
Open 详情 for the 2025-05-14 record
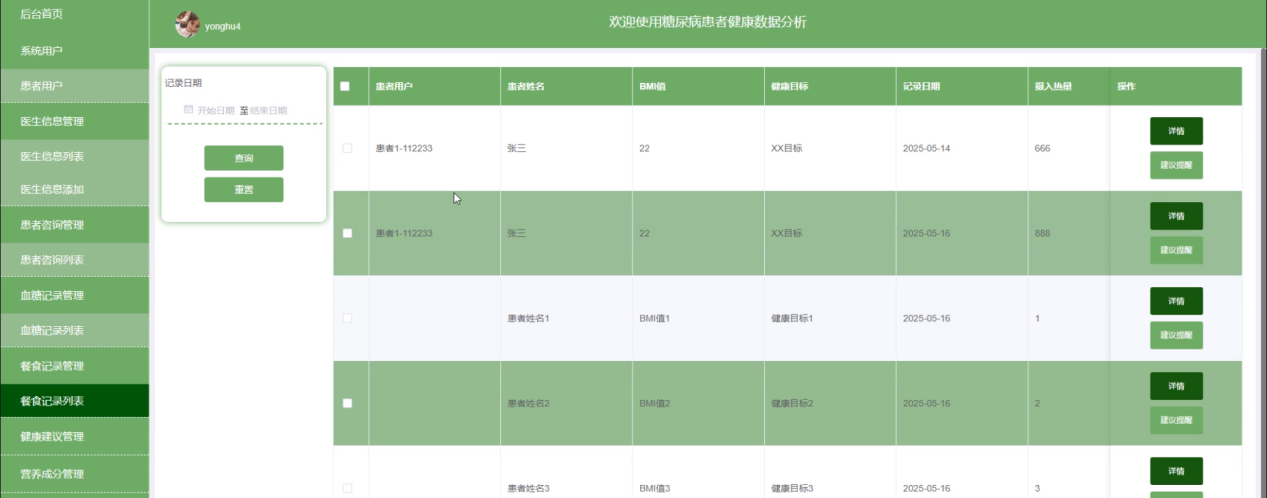(x=1176, y=131)
